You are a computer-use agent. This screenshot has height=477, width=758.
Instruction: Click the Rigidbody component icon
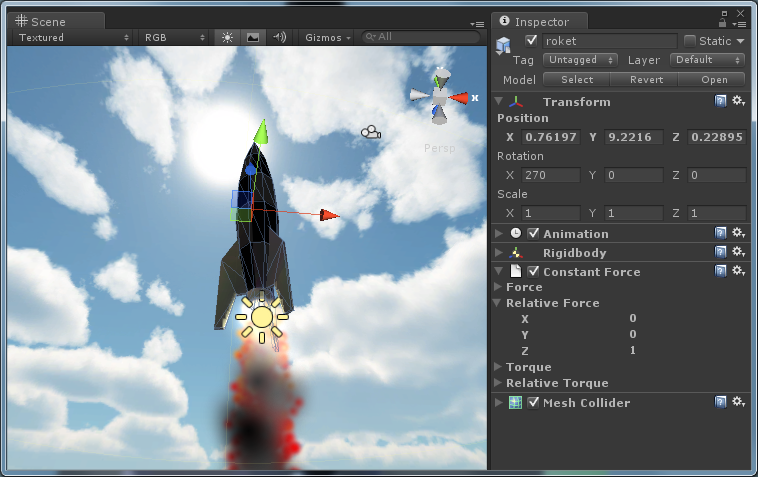coord(515,253)
